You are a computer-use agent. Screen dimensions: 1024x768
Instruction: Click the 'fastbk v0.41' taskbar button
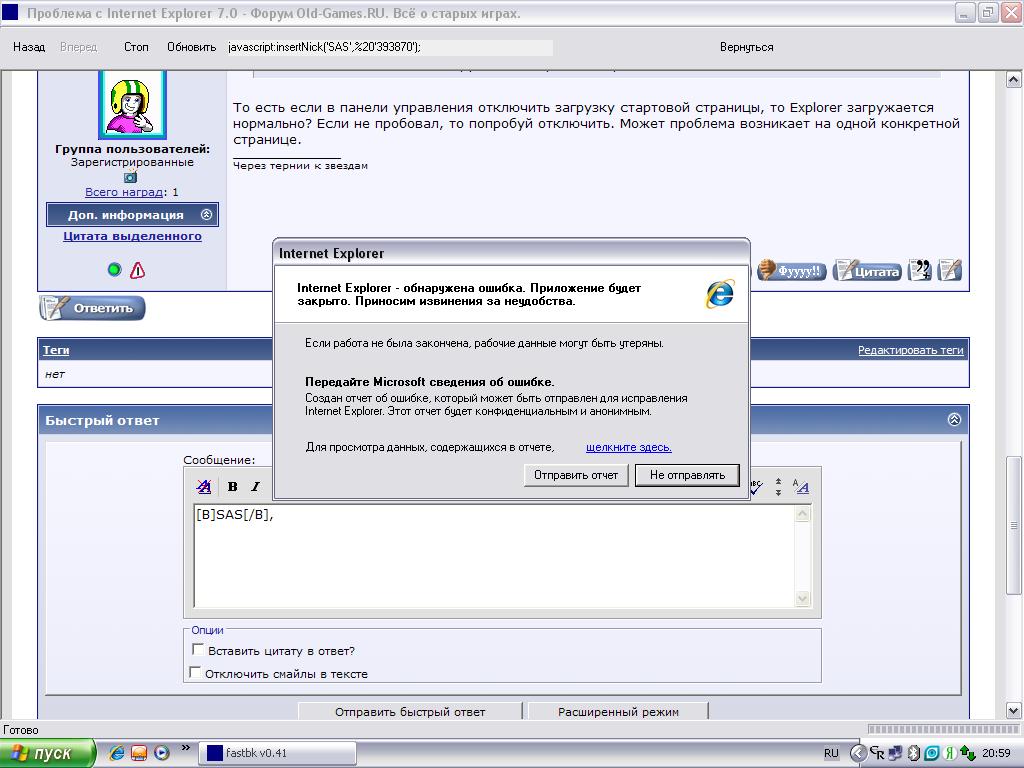(x=277, y=753)
